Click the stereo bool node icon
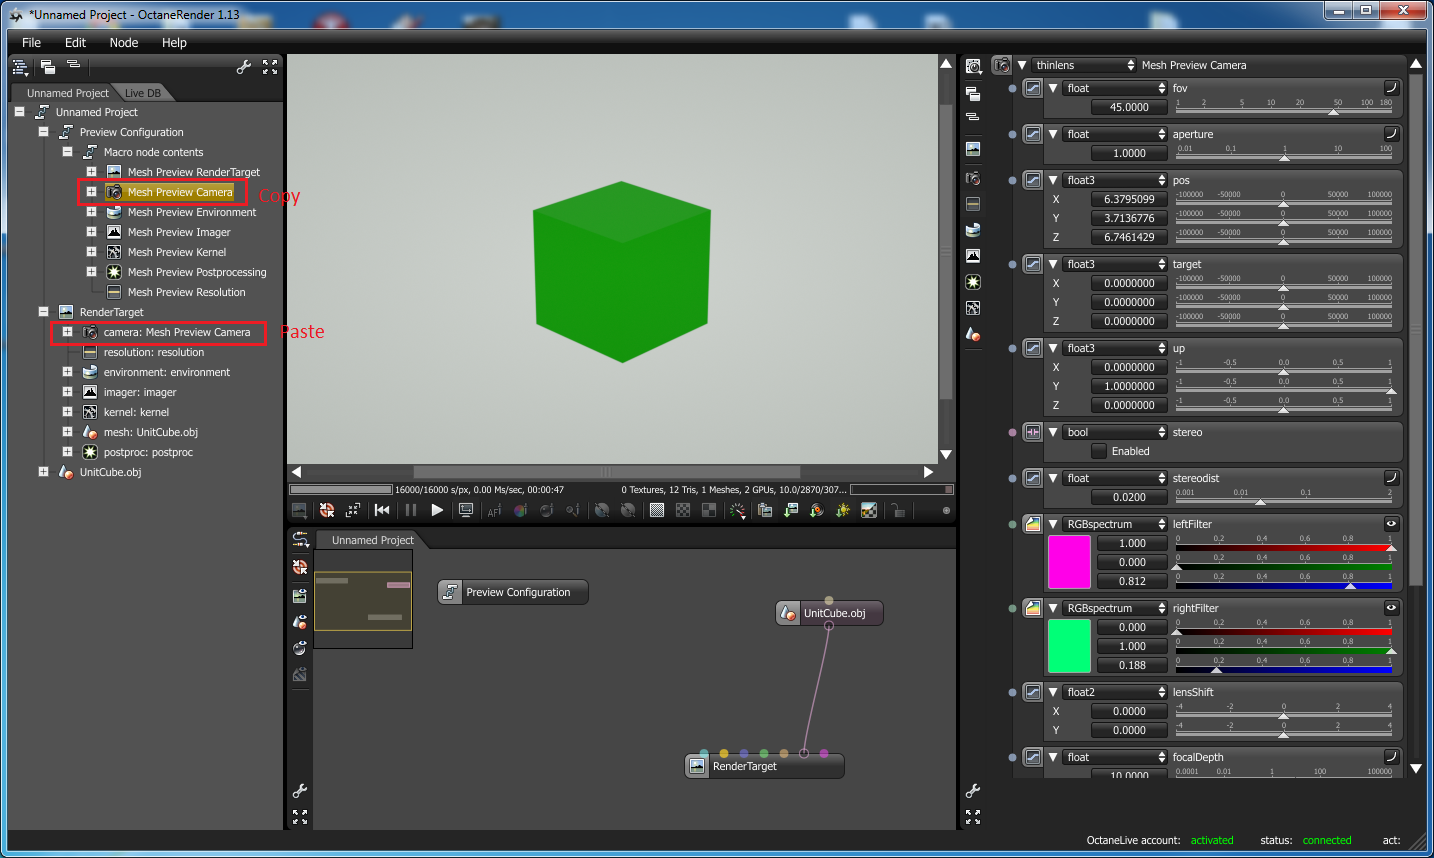 (x=1033, y=432)
